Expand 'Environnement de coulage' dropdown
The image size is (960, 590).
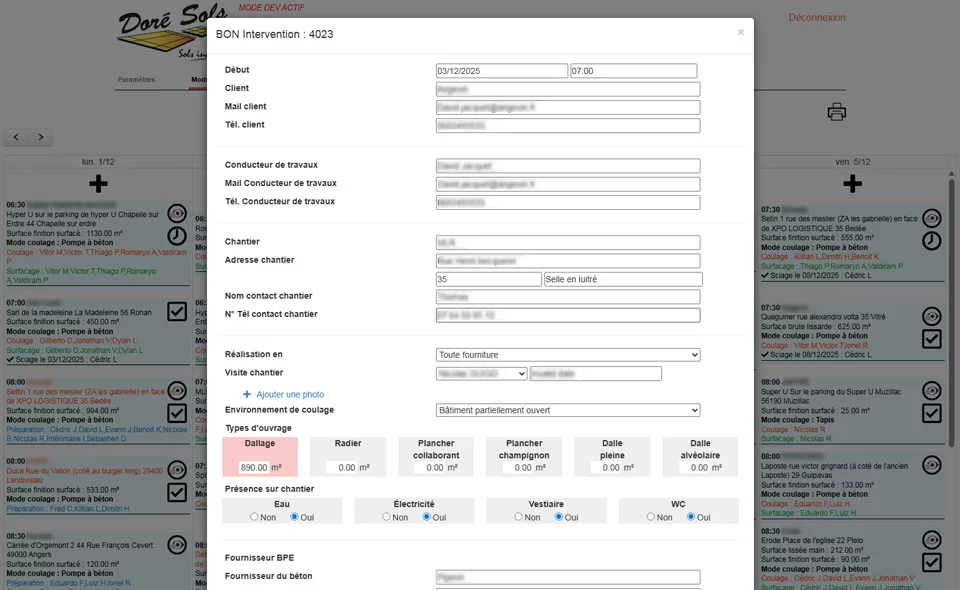568,410
